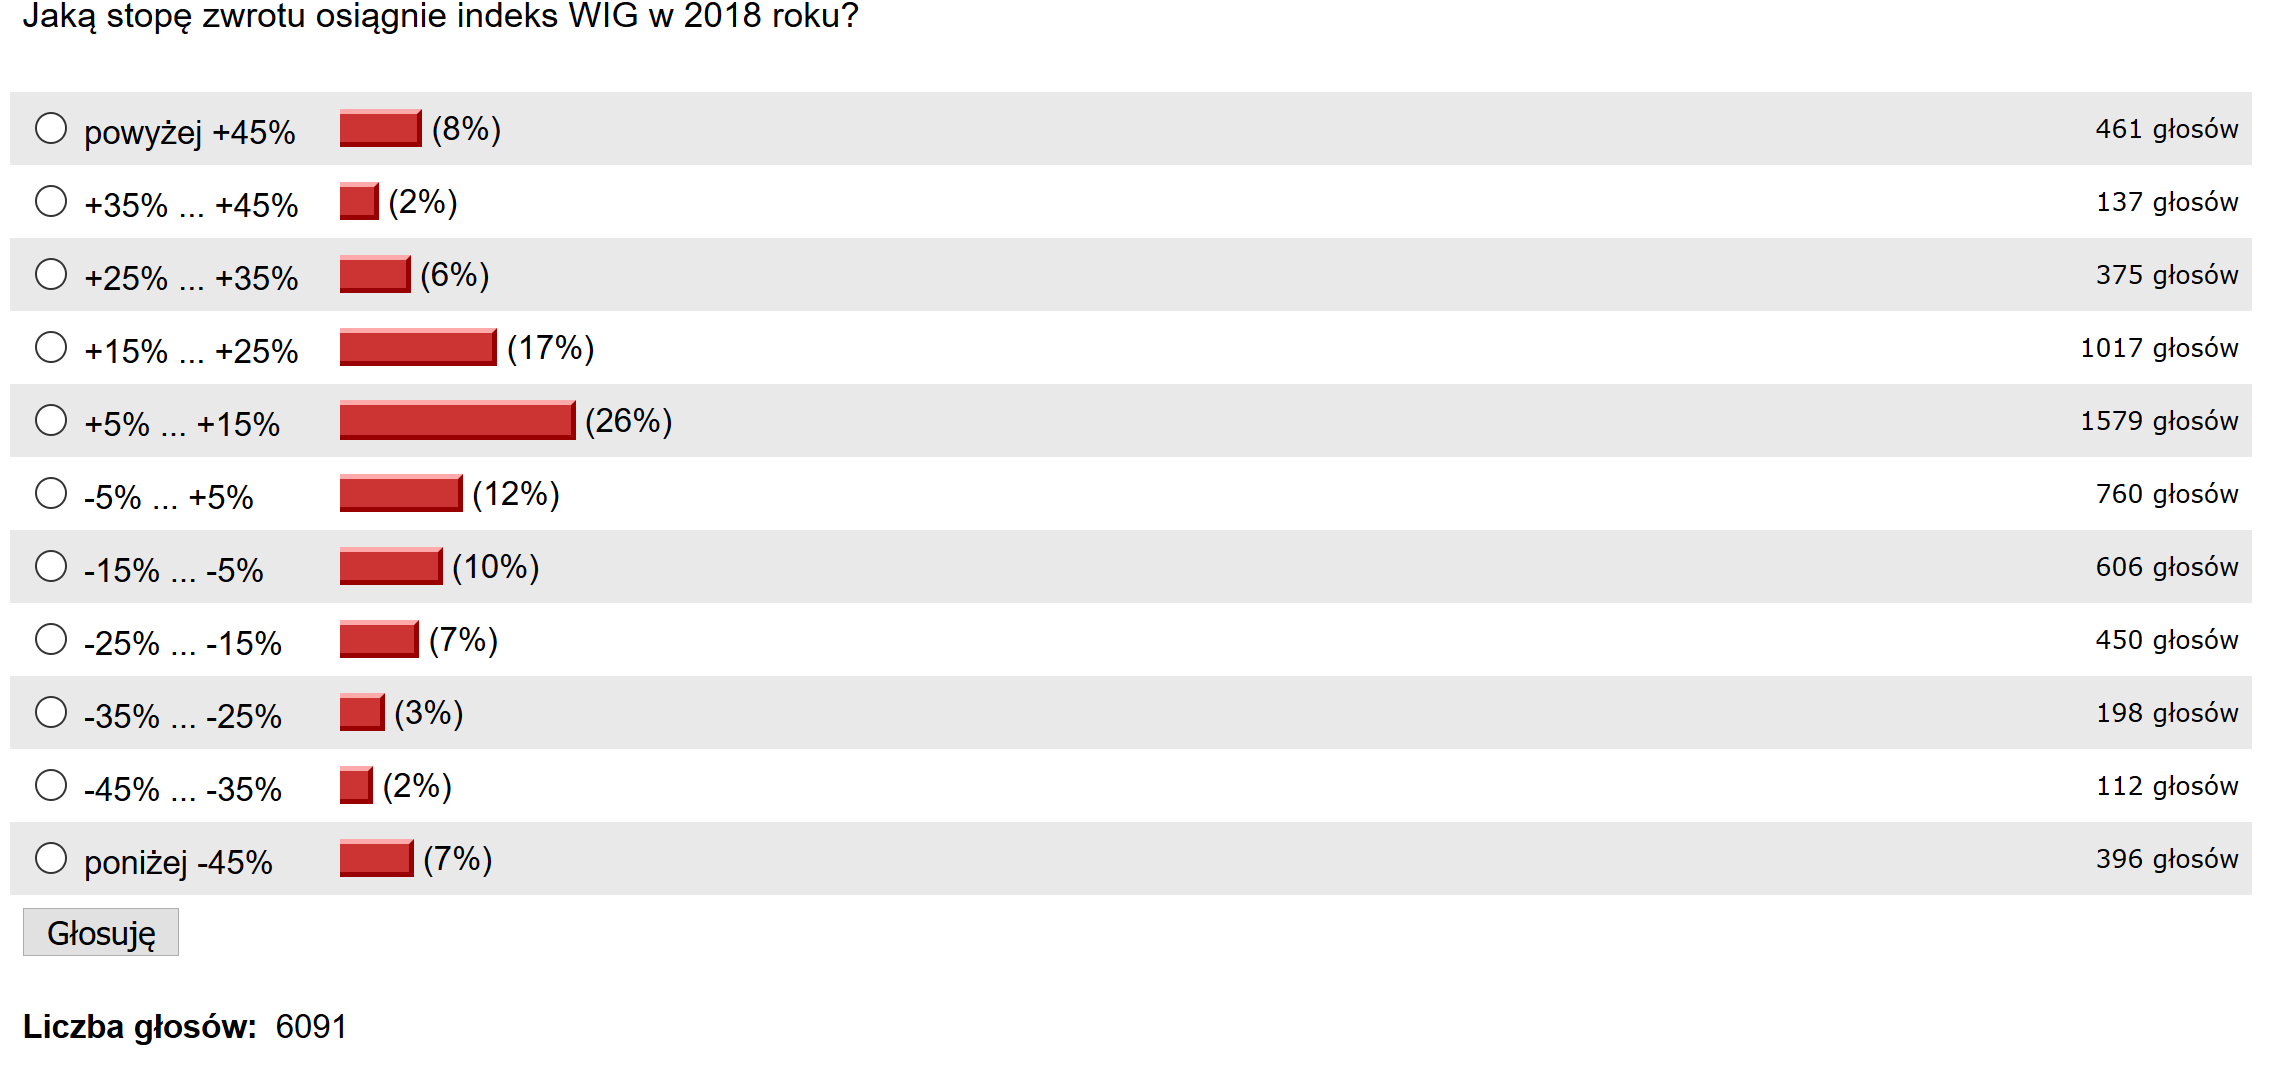Choose the "+35% ... +45%" radio button
Viewport: 2277px width, 1080px height.
point(51,201)
